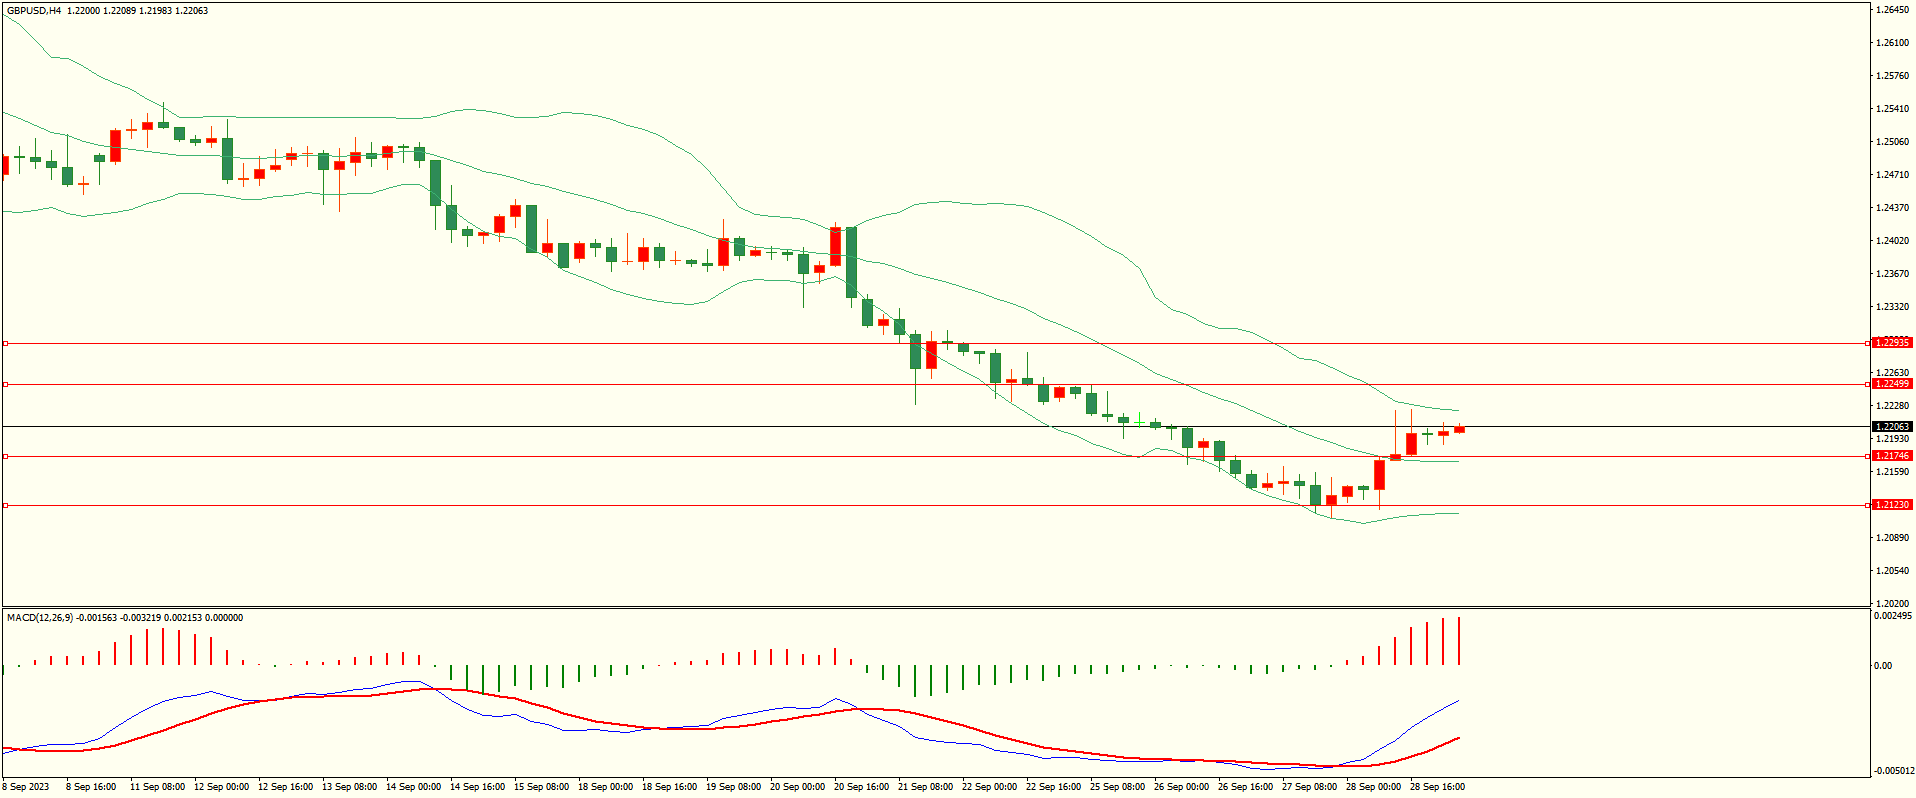Click the 18 Sep 16:00 time label

coord(669,787)
